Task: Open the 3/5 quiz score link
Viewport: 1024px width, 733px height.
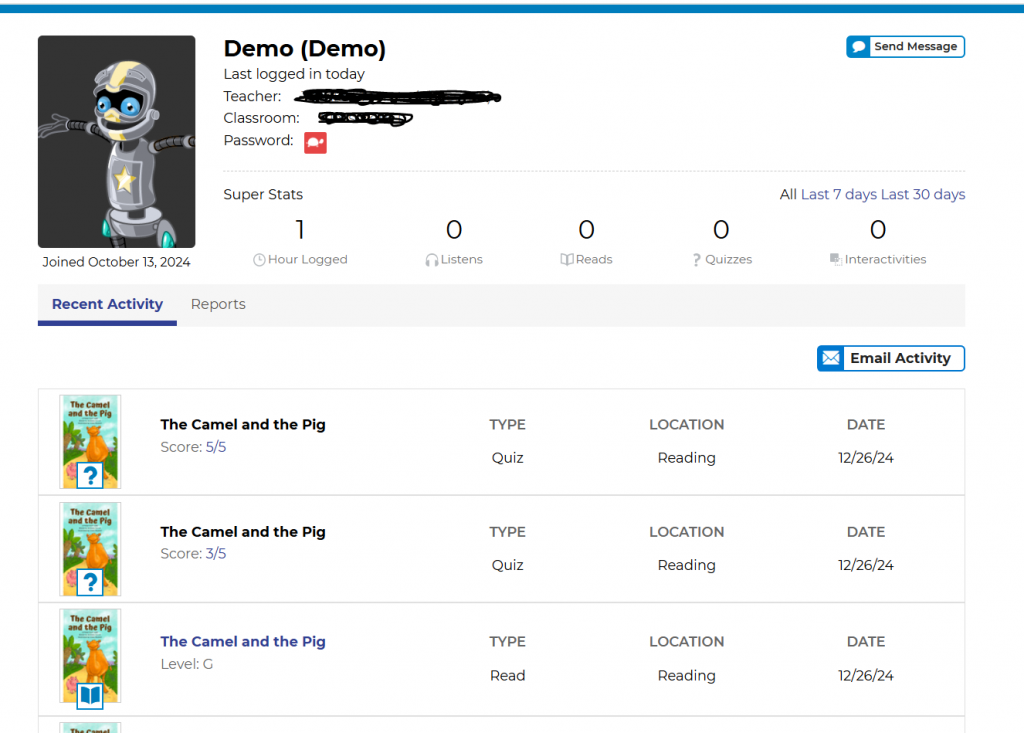Action: pyautogui.click(x=216, y=554)
